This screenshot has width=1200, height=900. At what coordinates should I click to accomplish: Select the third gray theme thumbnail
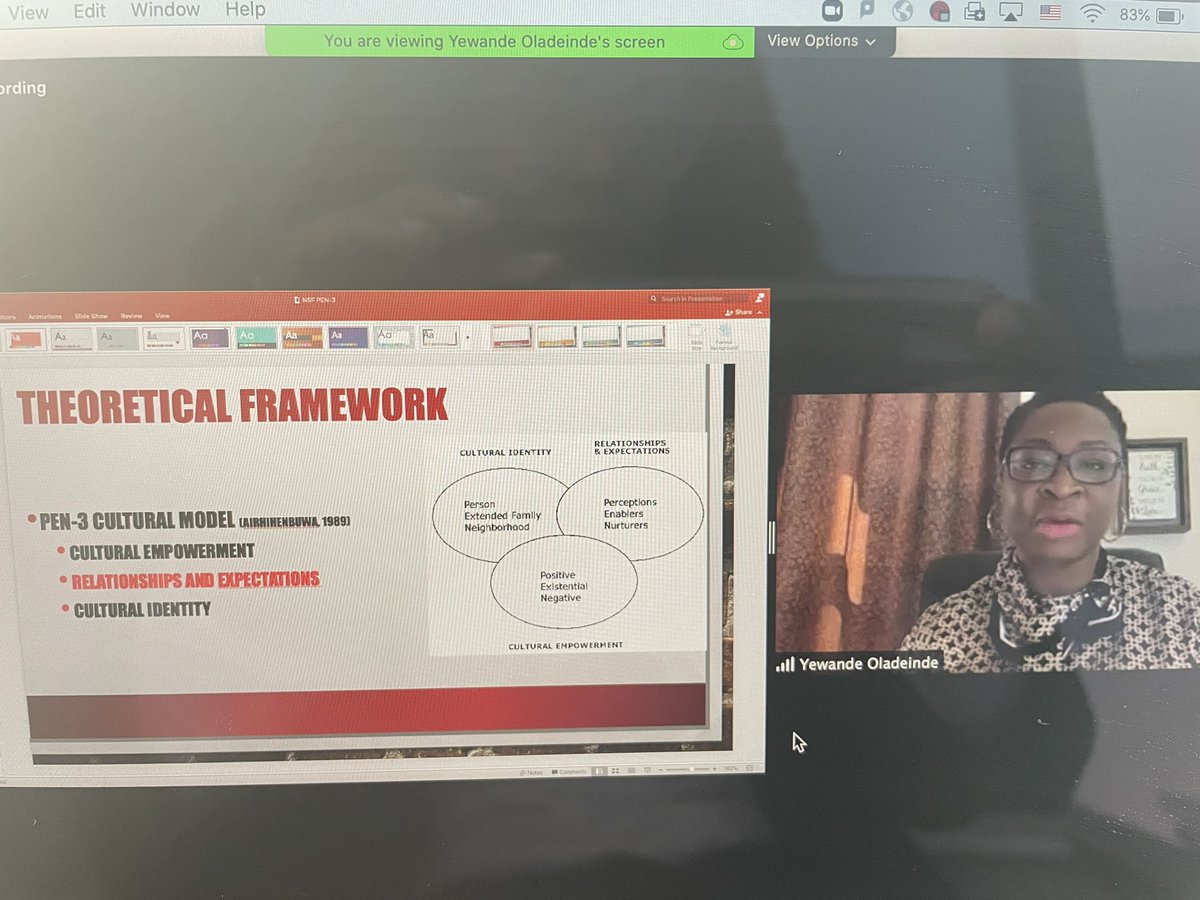(x=117, y=339)
